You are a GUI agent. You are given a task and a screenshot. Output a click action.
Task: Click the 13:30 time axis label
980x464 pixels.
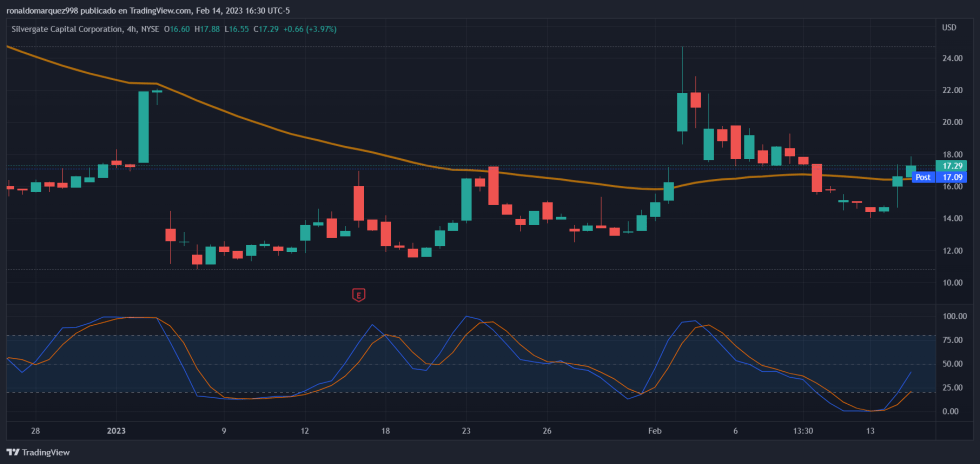pos(801,431)
